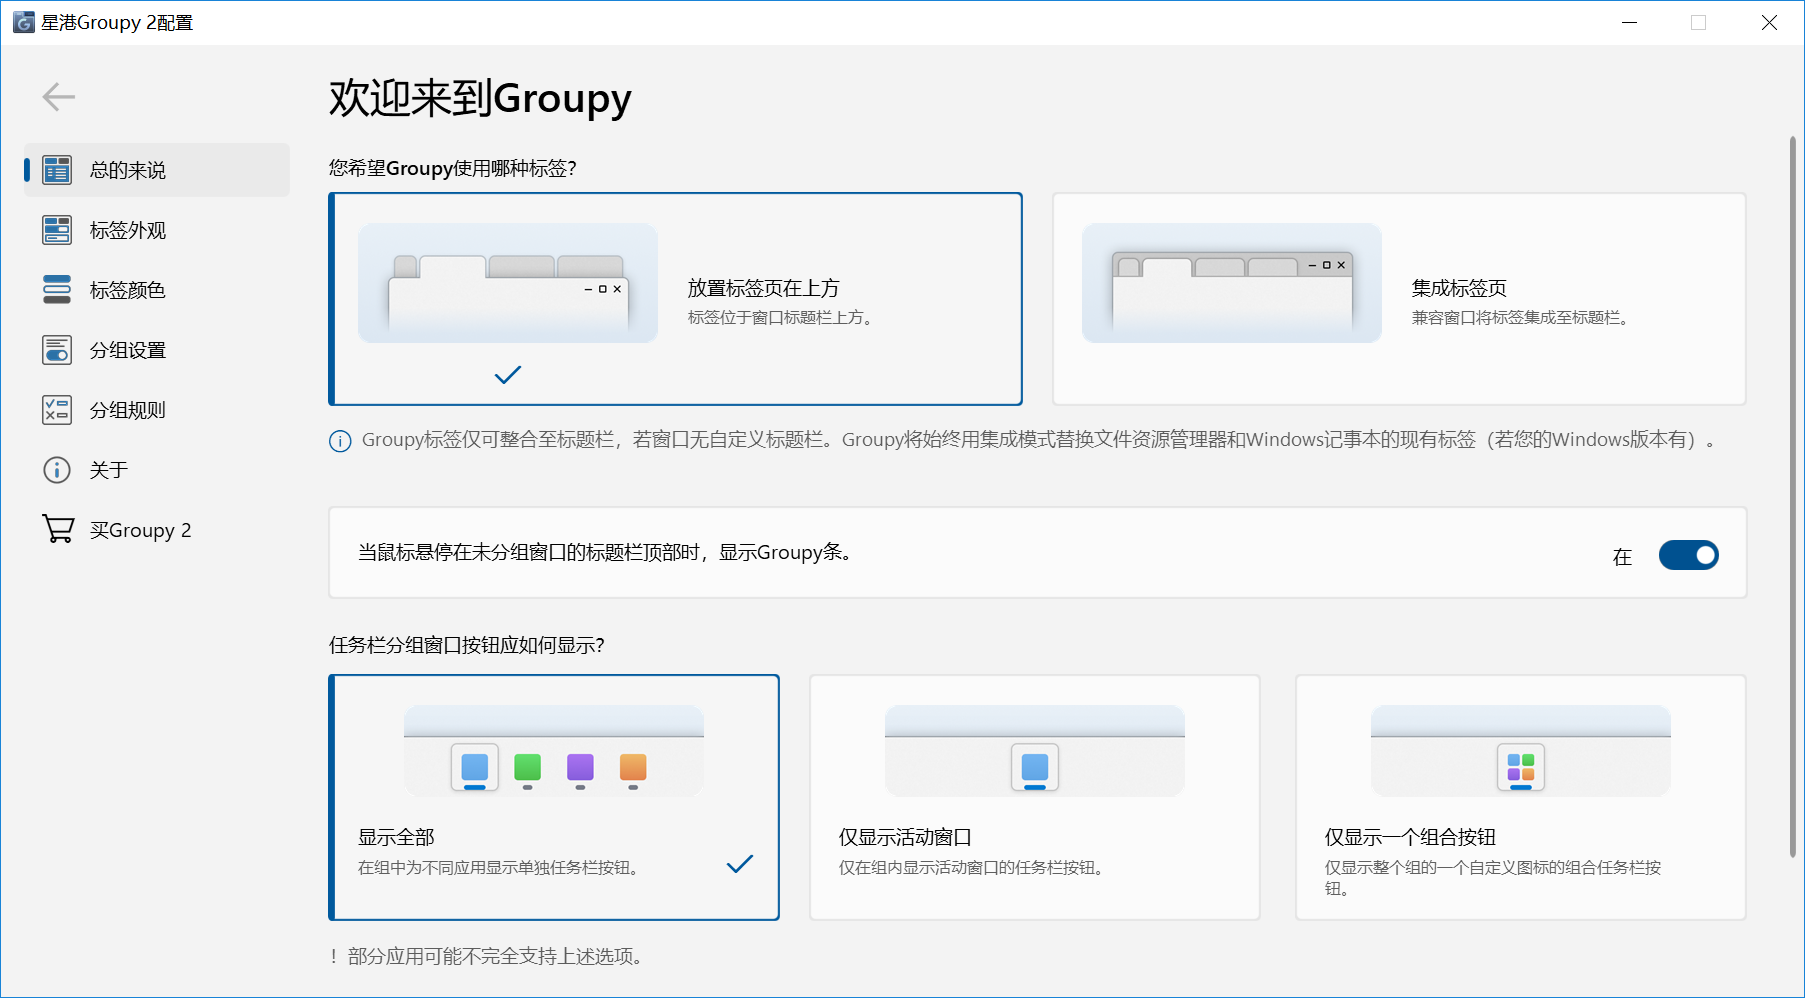Open the 关于 page

157,470
